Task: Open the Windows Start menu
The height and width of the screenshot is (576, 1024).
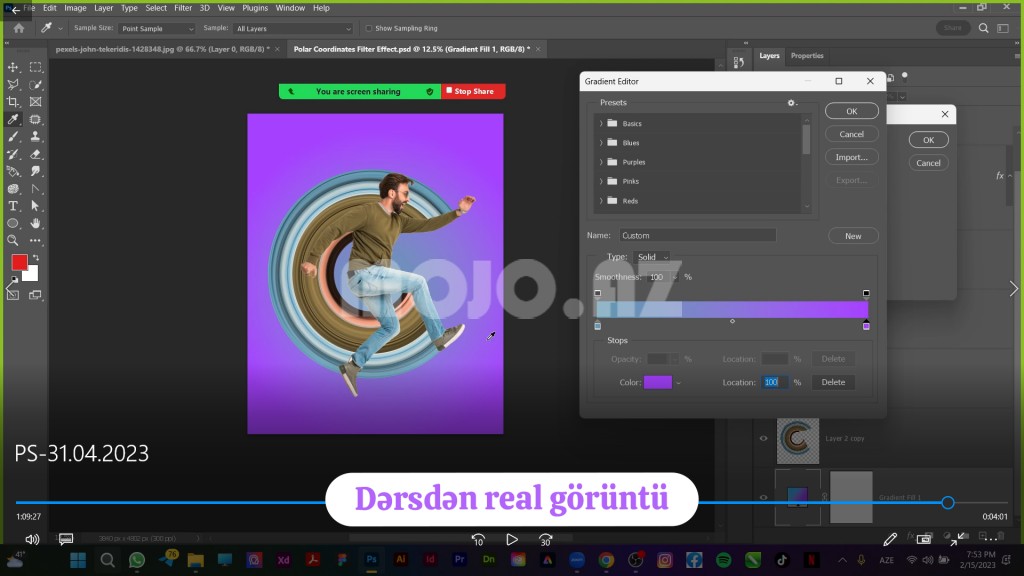Action: coord(78,560)
